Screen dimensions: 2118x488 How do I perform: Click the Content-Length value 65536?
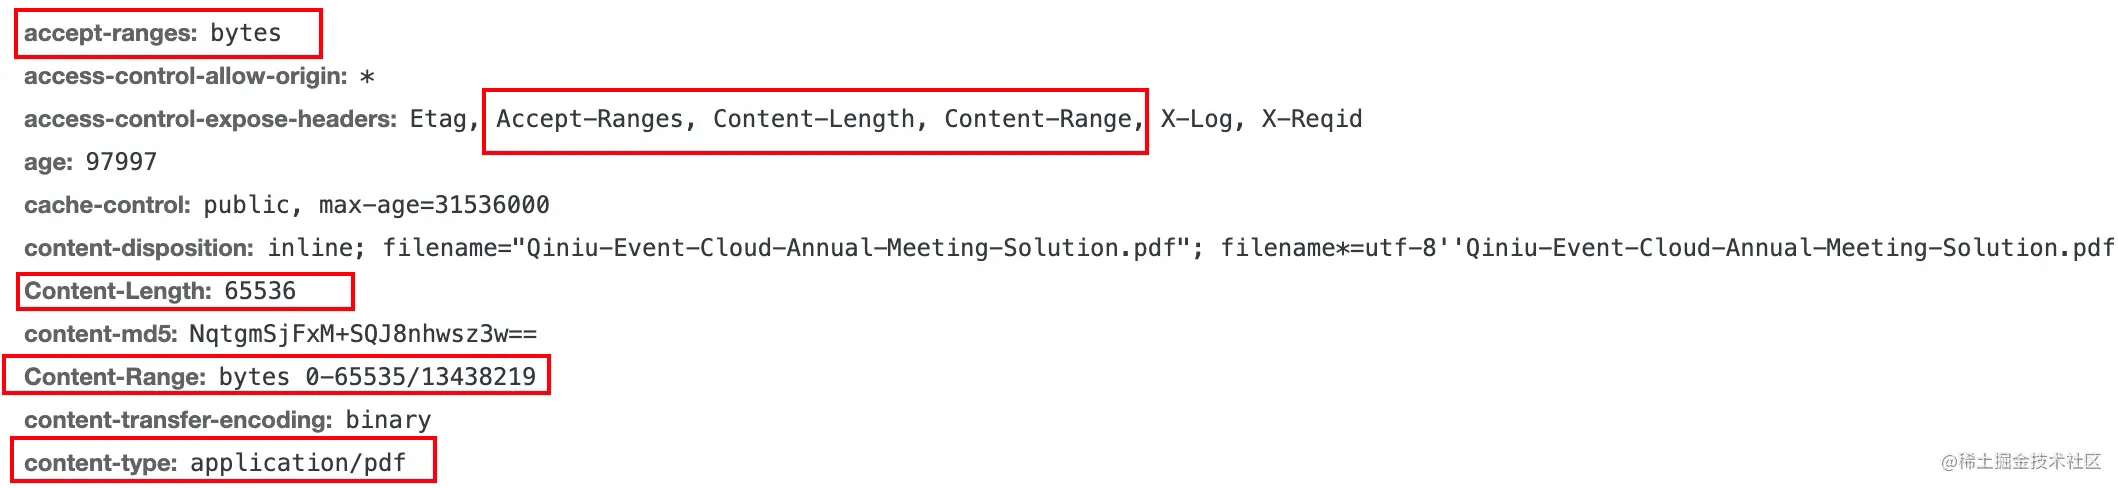pos(260,291)
